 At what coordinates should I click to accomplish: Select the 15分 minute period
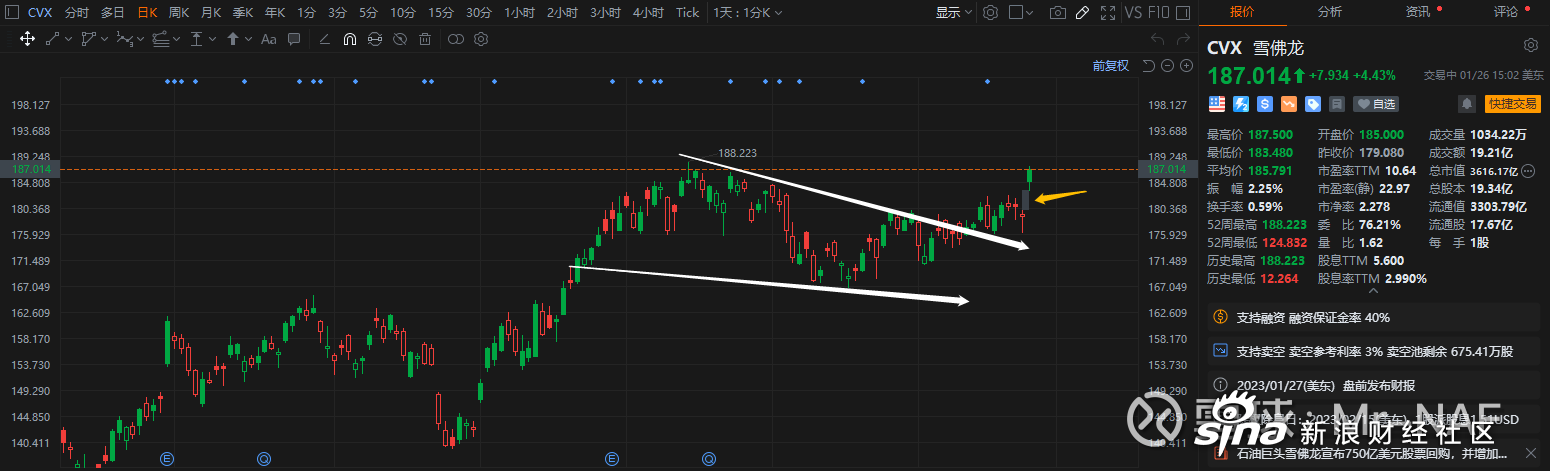(440, 13)
